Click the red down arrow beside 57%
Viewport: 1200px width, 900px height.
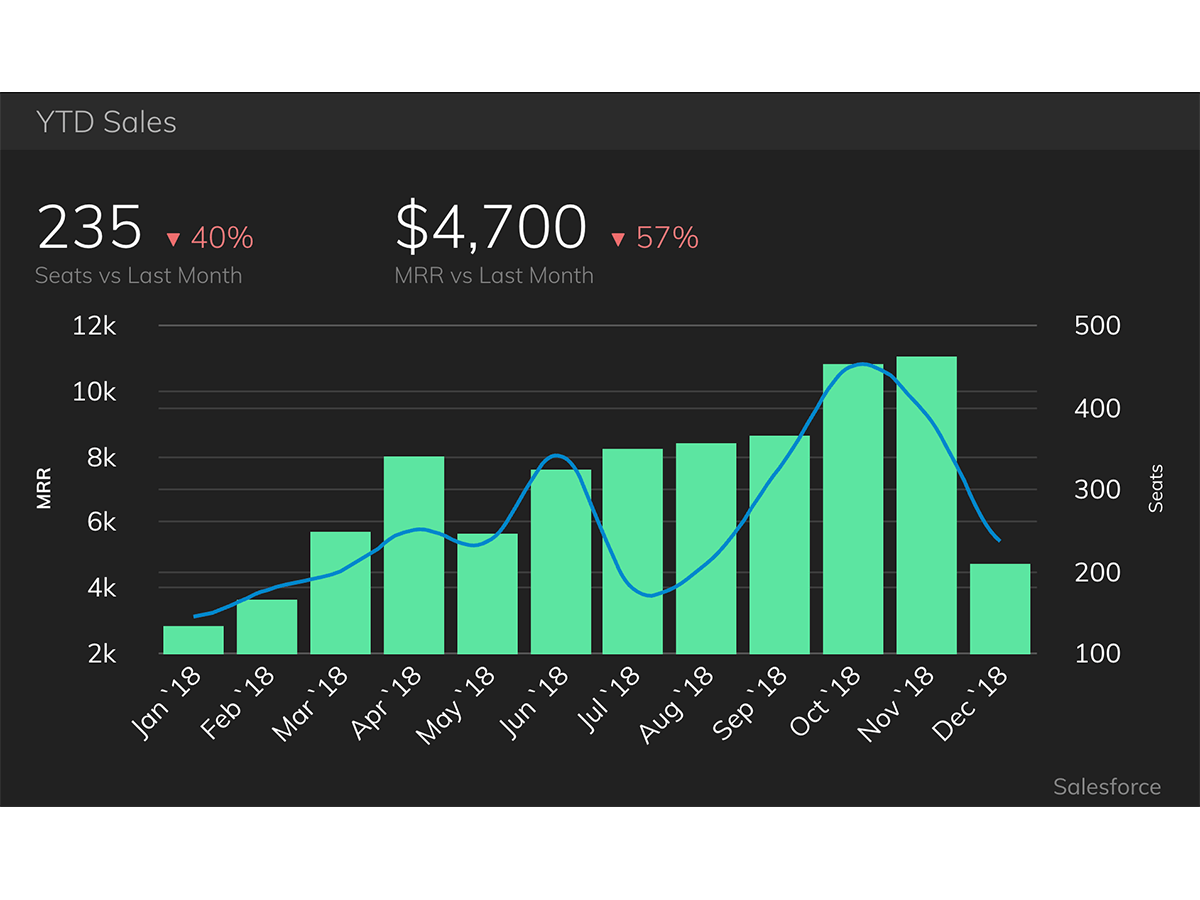[617, 239]
